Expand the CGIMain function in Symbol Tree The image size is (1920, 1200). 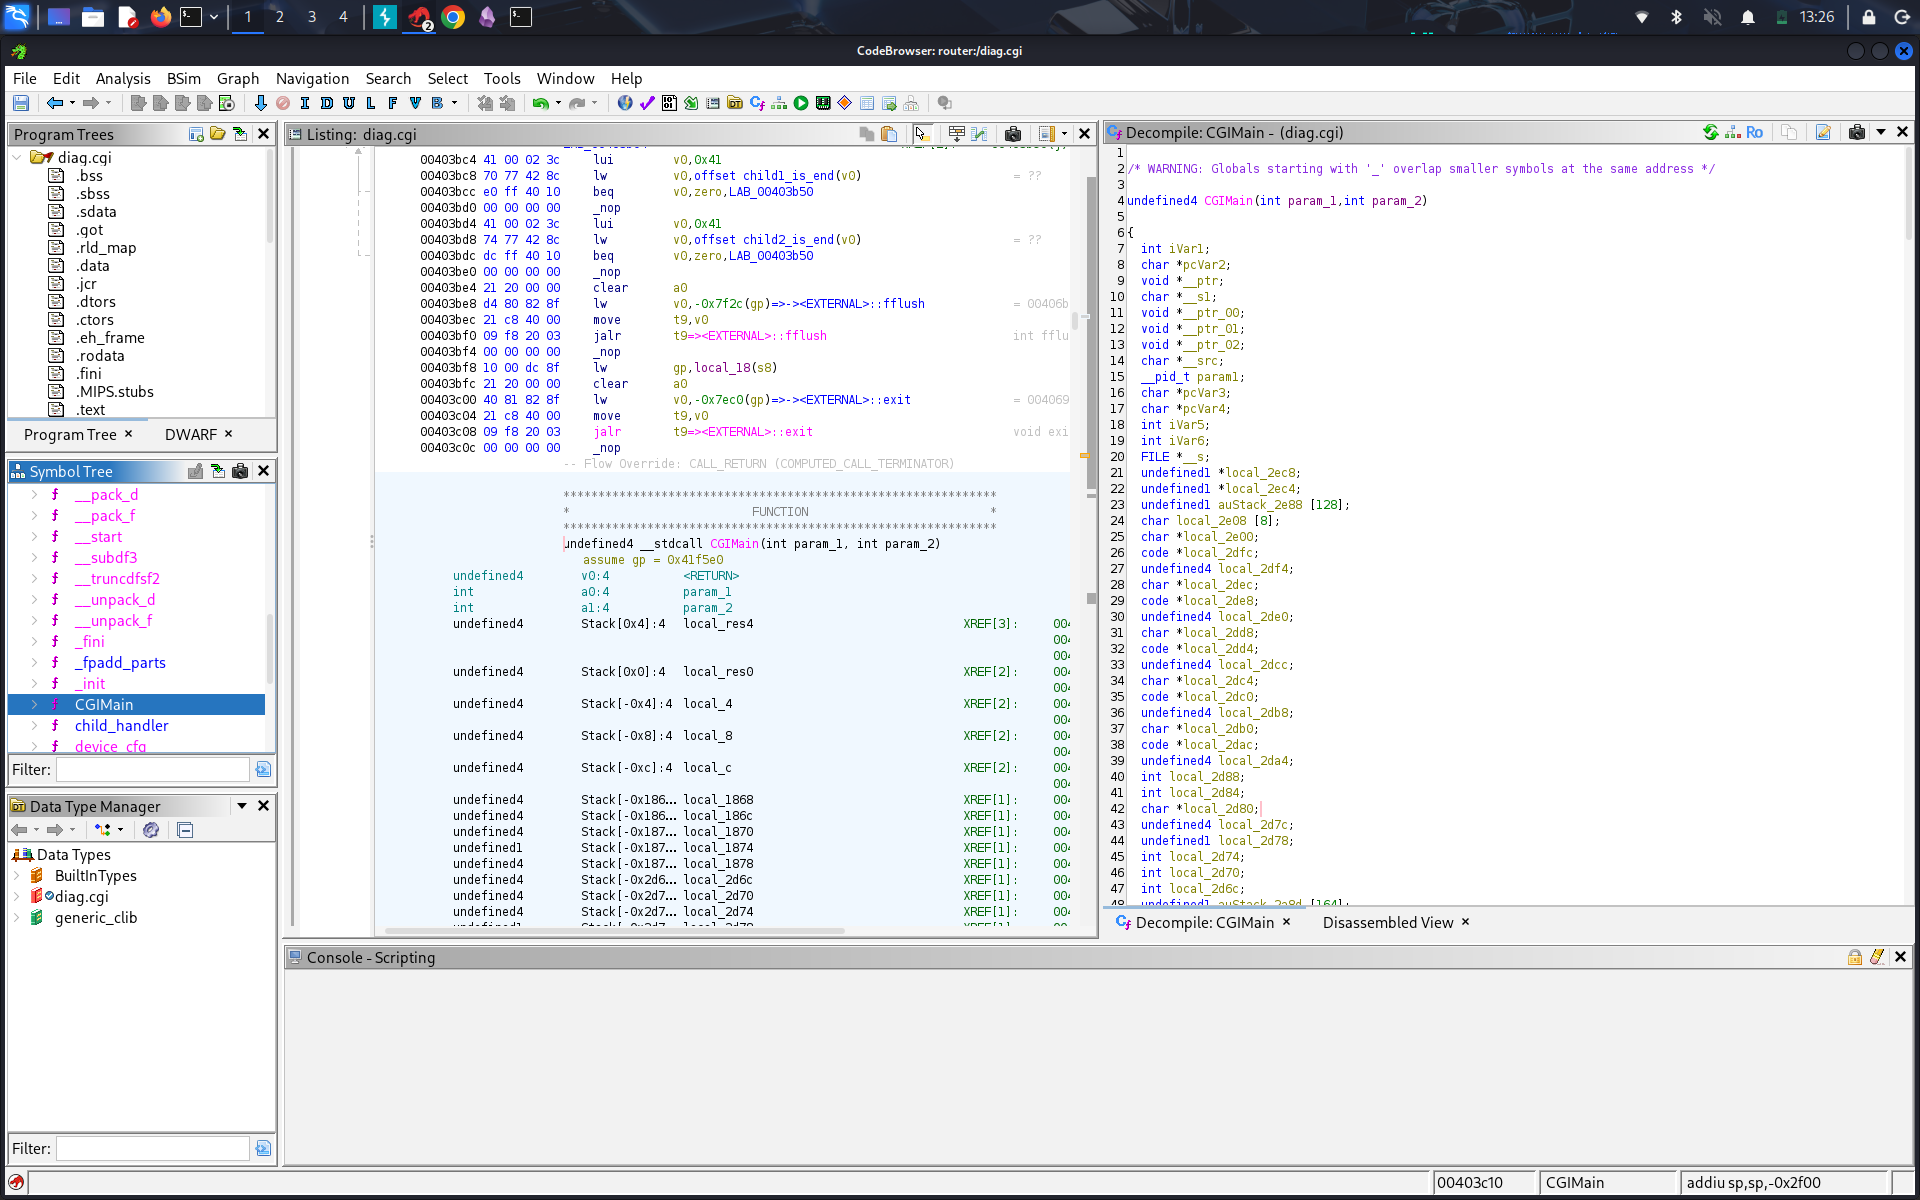(34, 705)
